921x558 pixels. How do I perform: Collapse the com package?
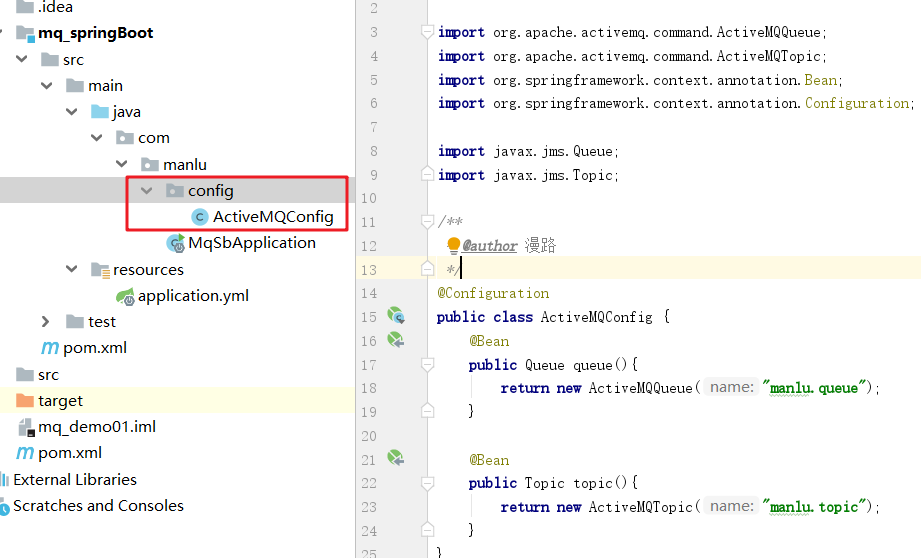(x=97, y=138)
